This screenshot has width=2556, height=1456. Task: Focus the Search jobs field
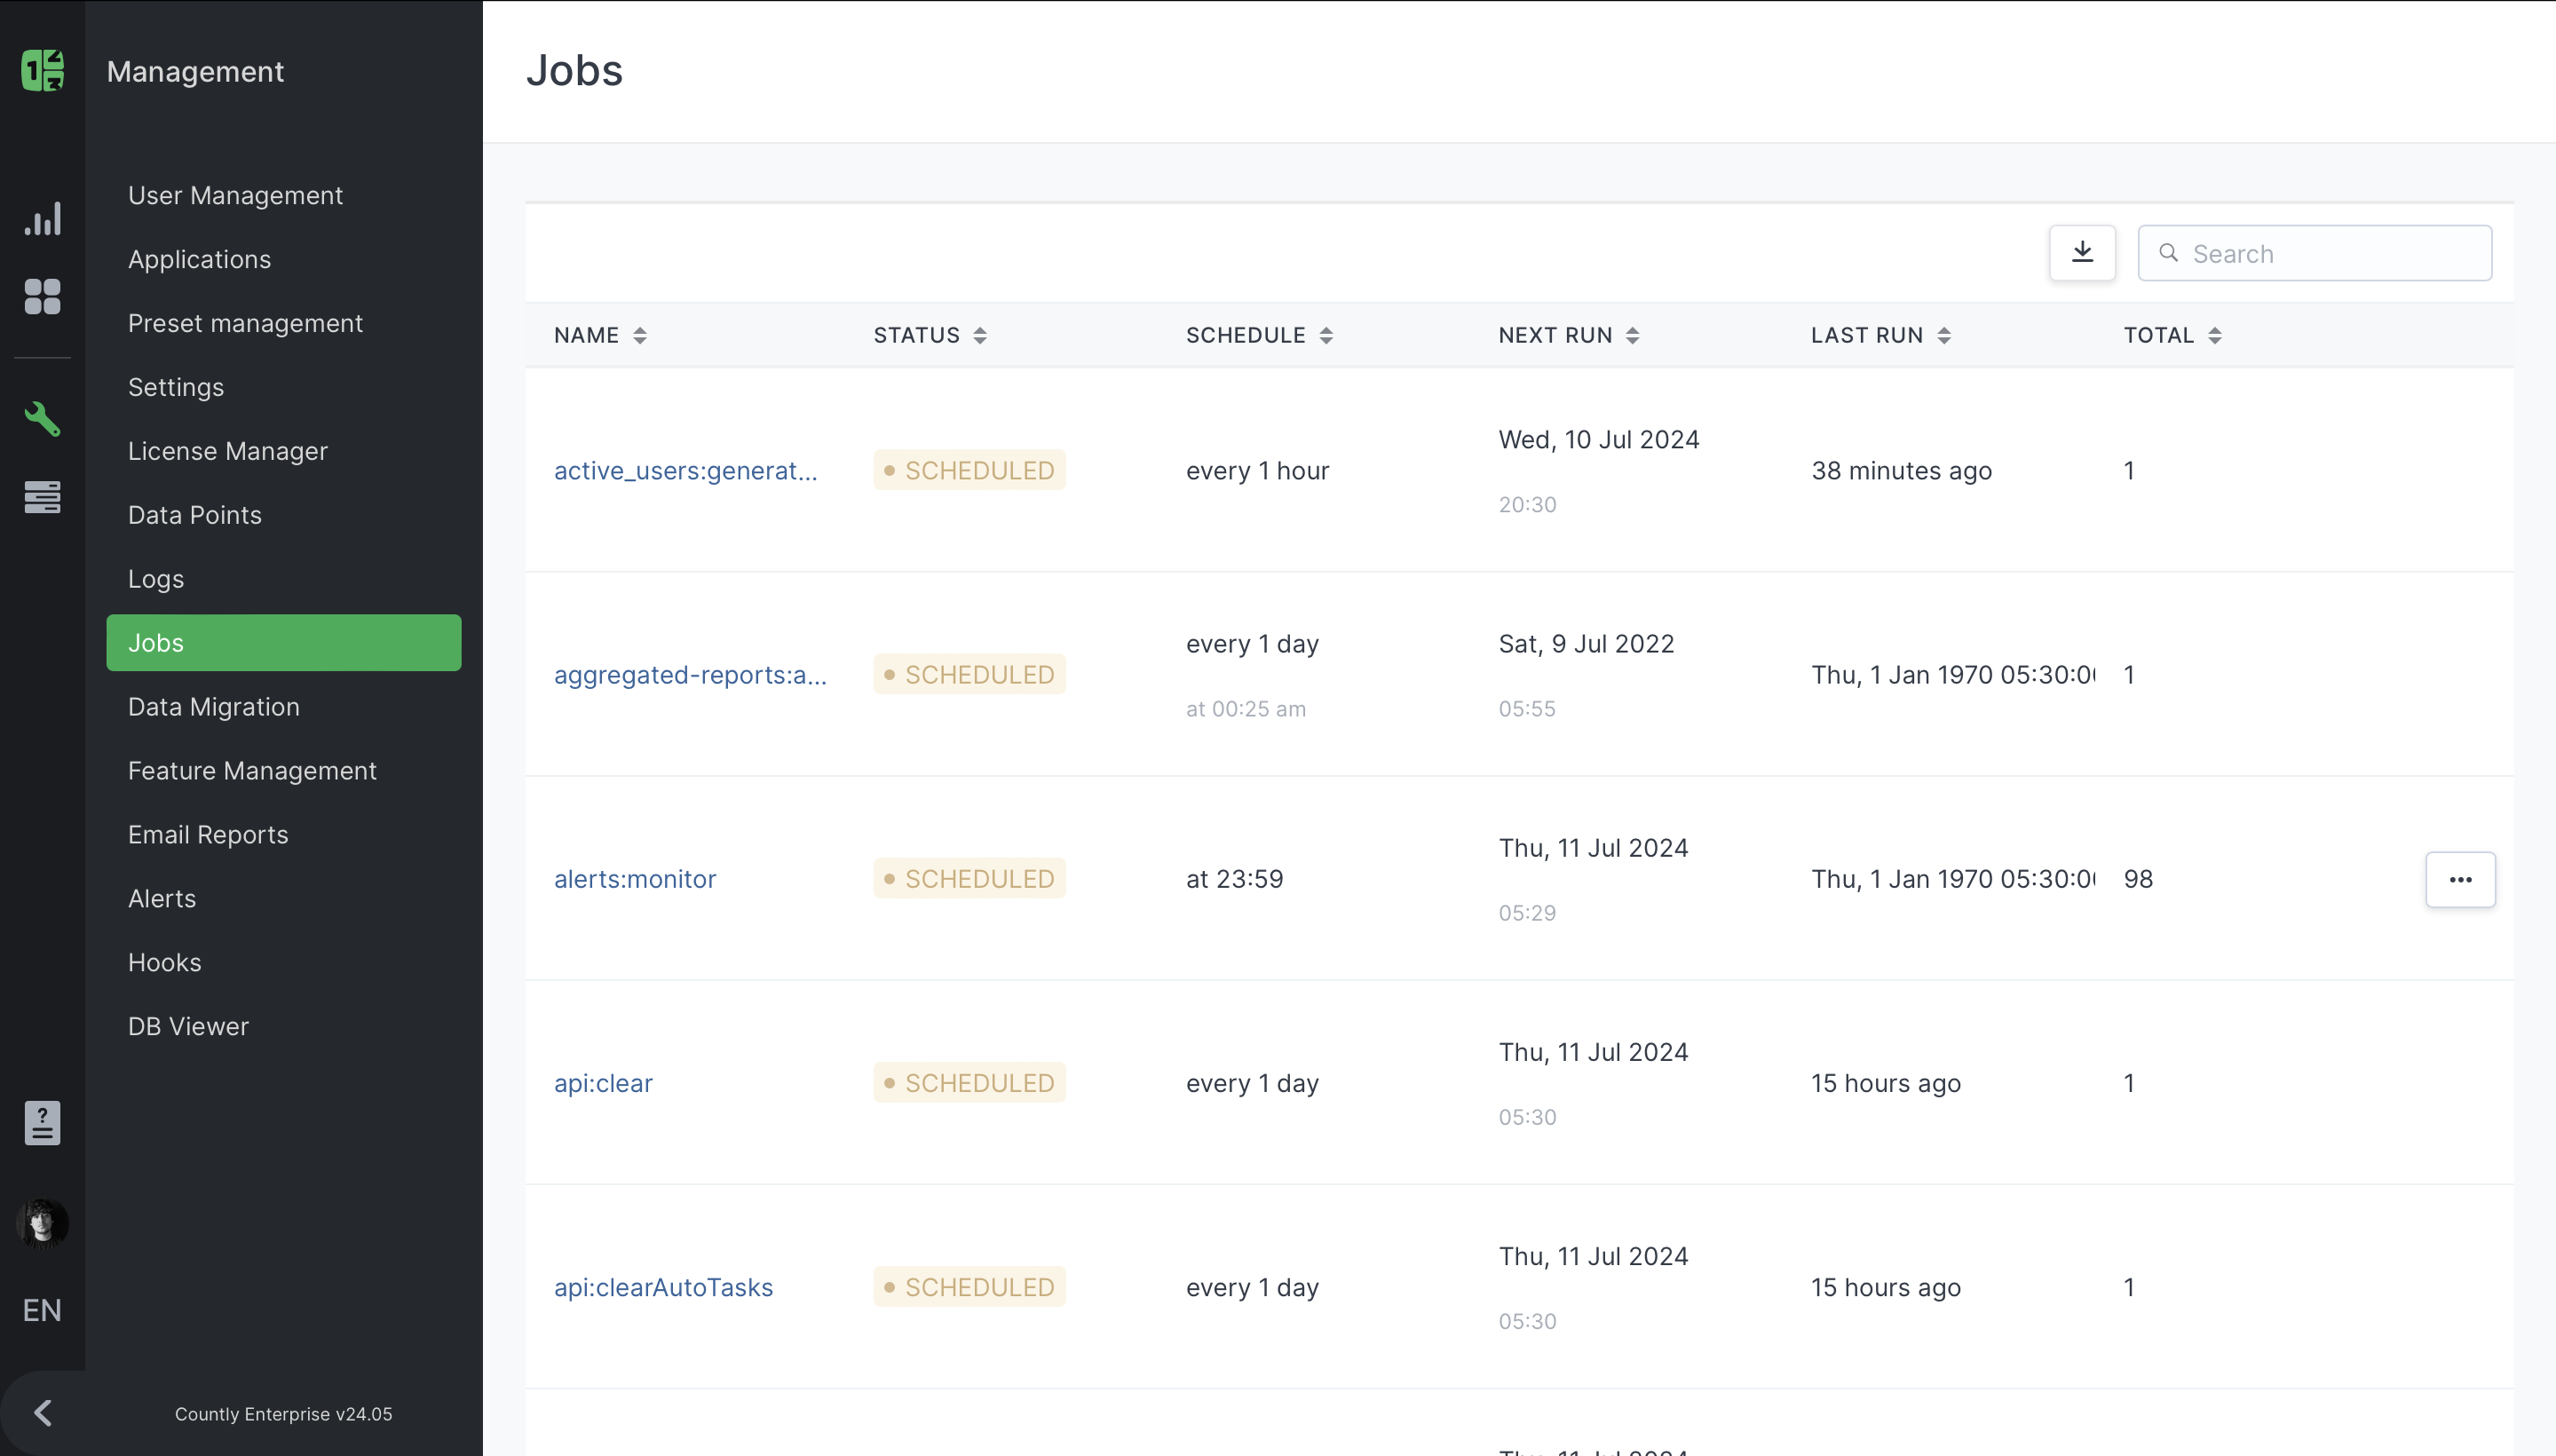[x=2314, y=253]
